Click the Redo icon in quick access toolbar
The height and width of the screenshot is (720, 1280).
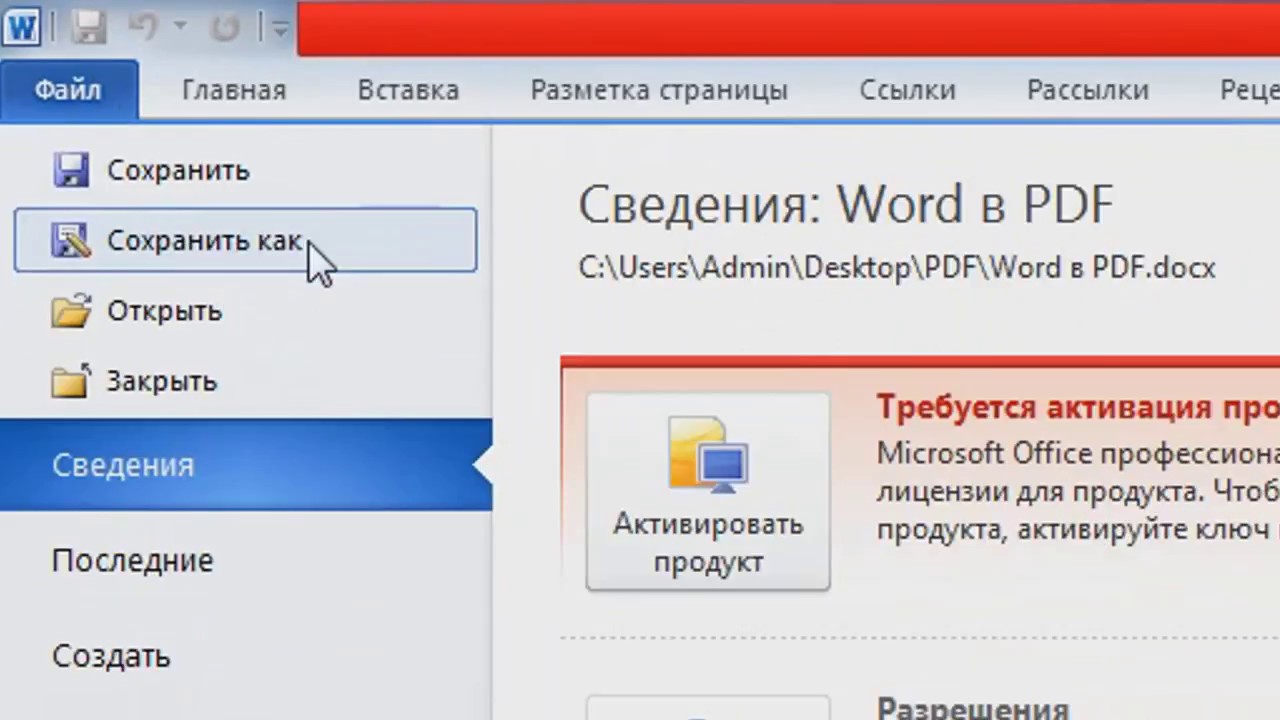coord(226,27)
